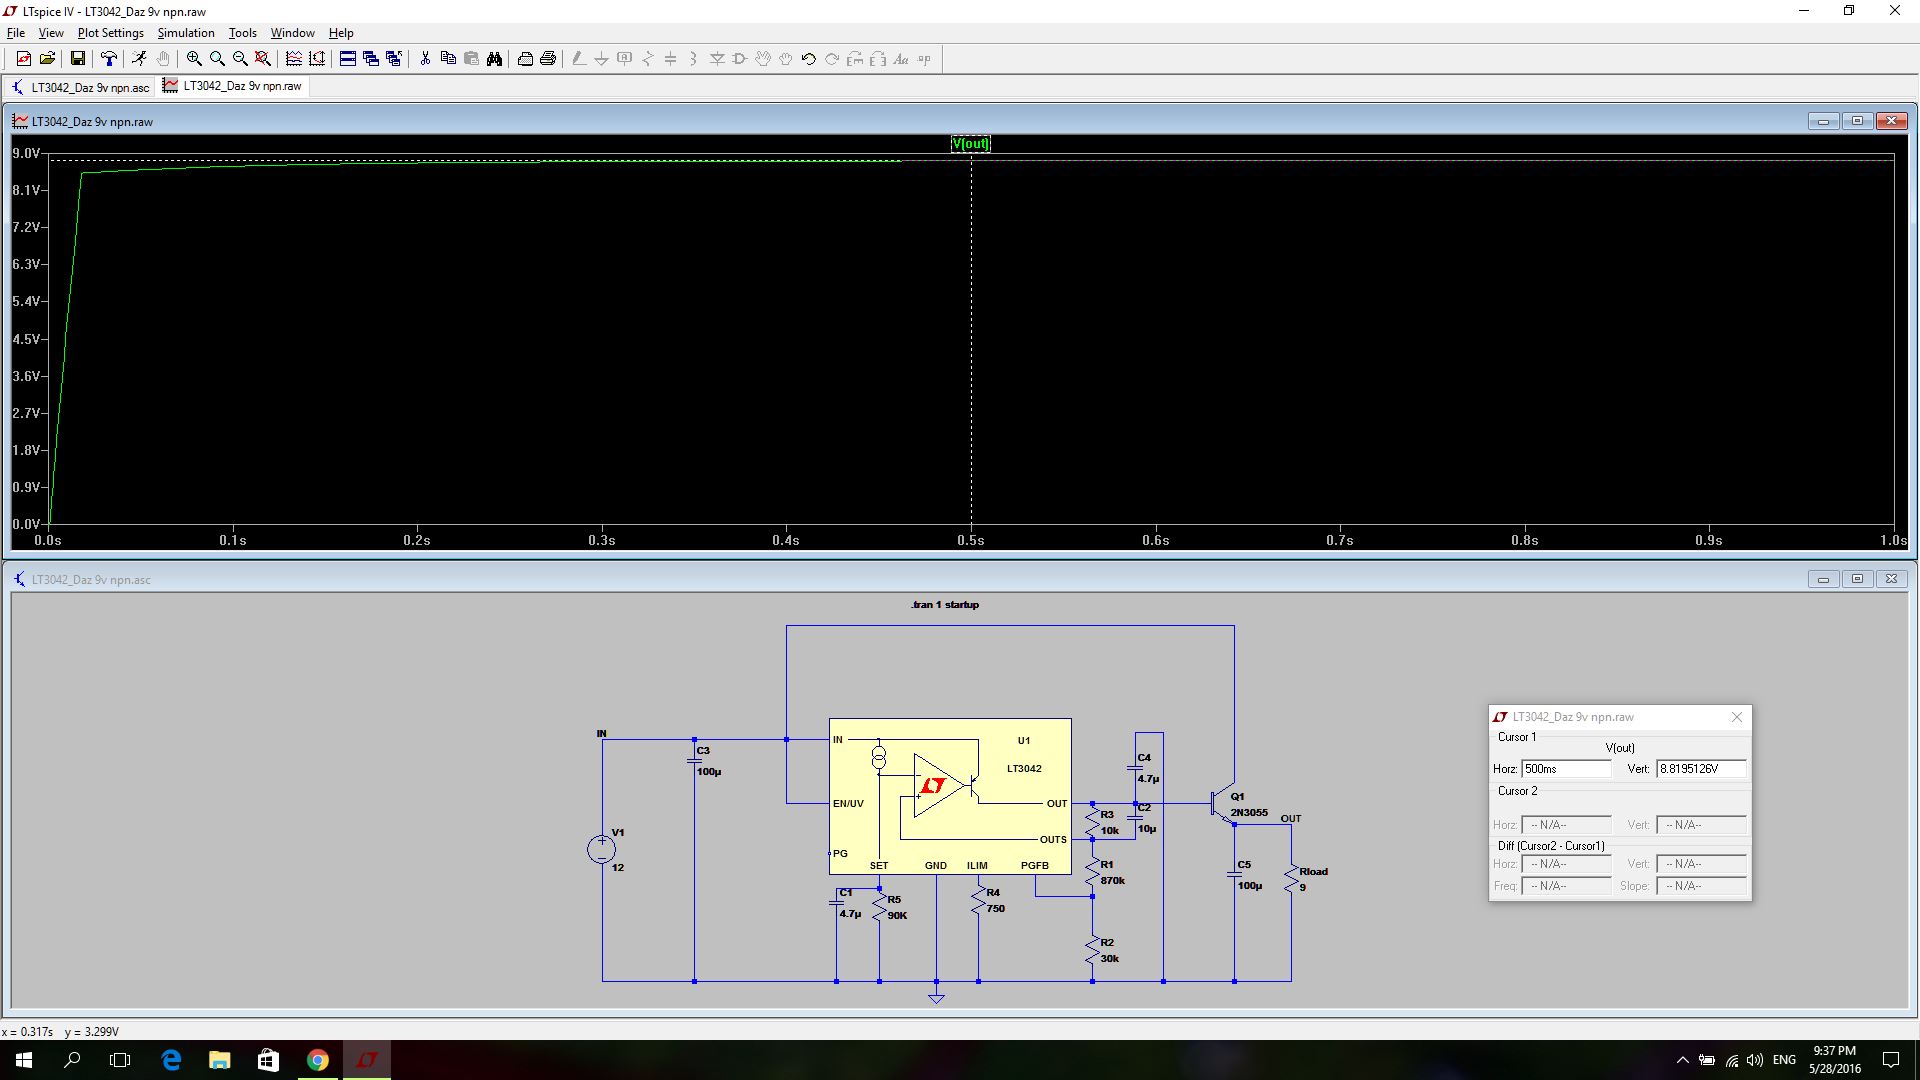
Task: Click the New Schematic toolbar icon
Action: point(24,59)
